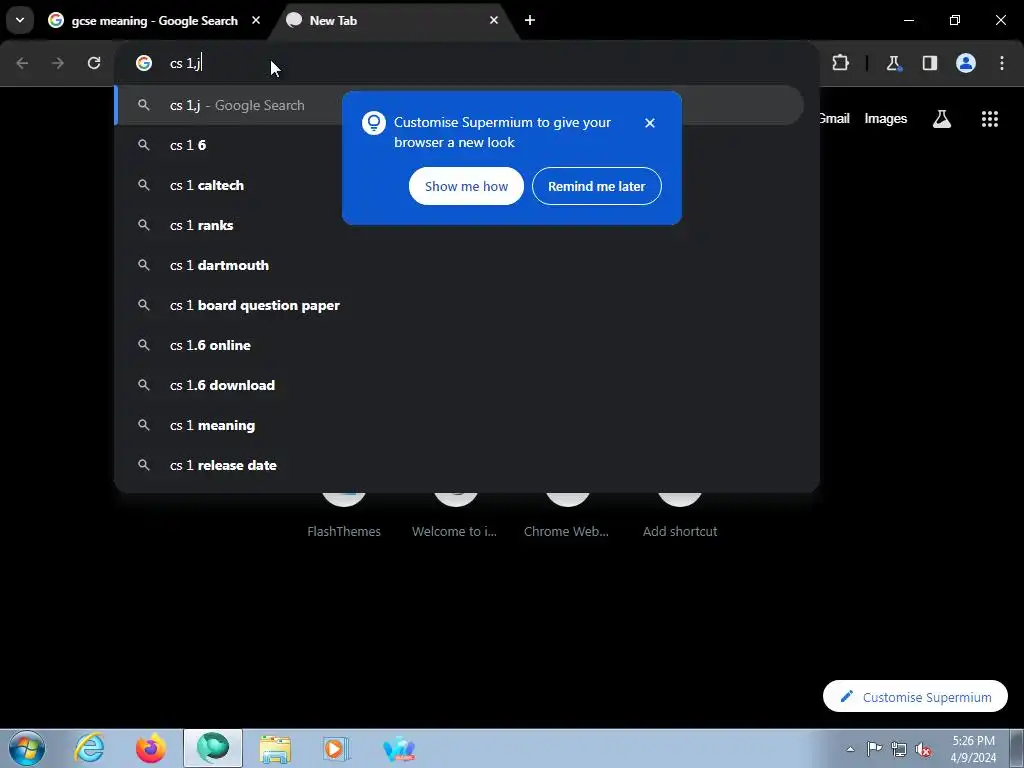Choose the 'cs 1 caltech' suggestion
The image size is (1024, 768).
pyautogui.click(x=459, y=185)
